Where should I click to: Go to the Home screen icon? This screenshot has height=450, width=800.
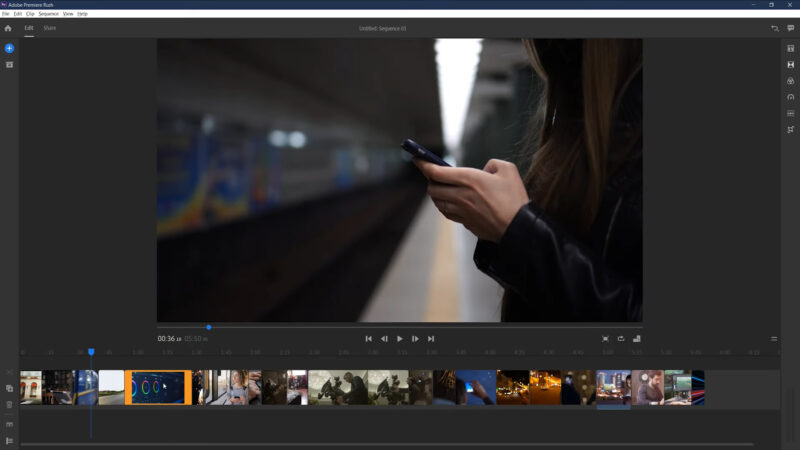[9, 28]
